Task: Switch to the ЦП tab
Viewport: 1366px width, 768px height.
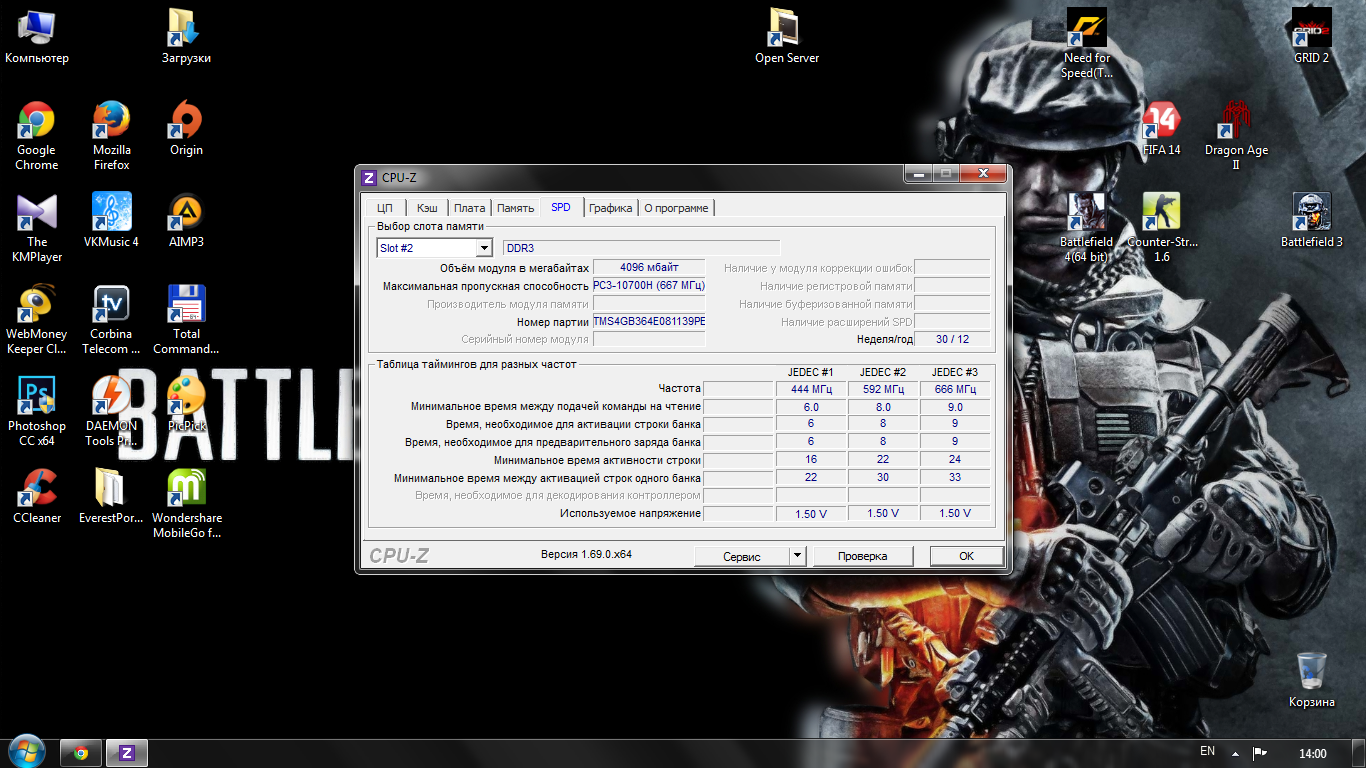Action: pos(384,208)
